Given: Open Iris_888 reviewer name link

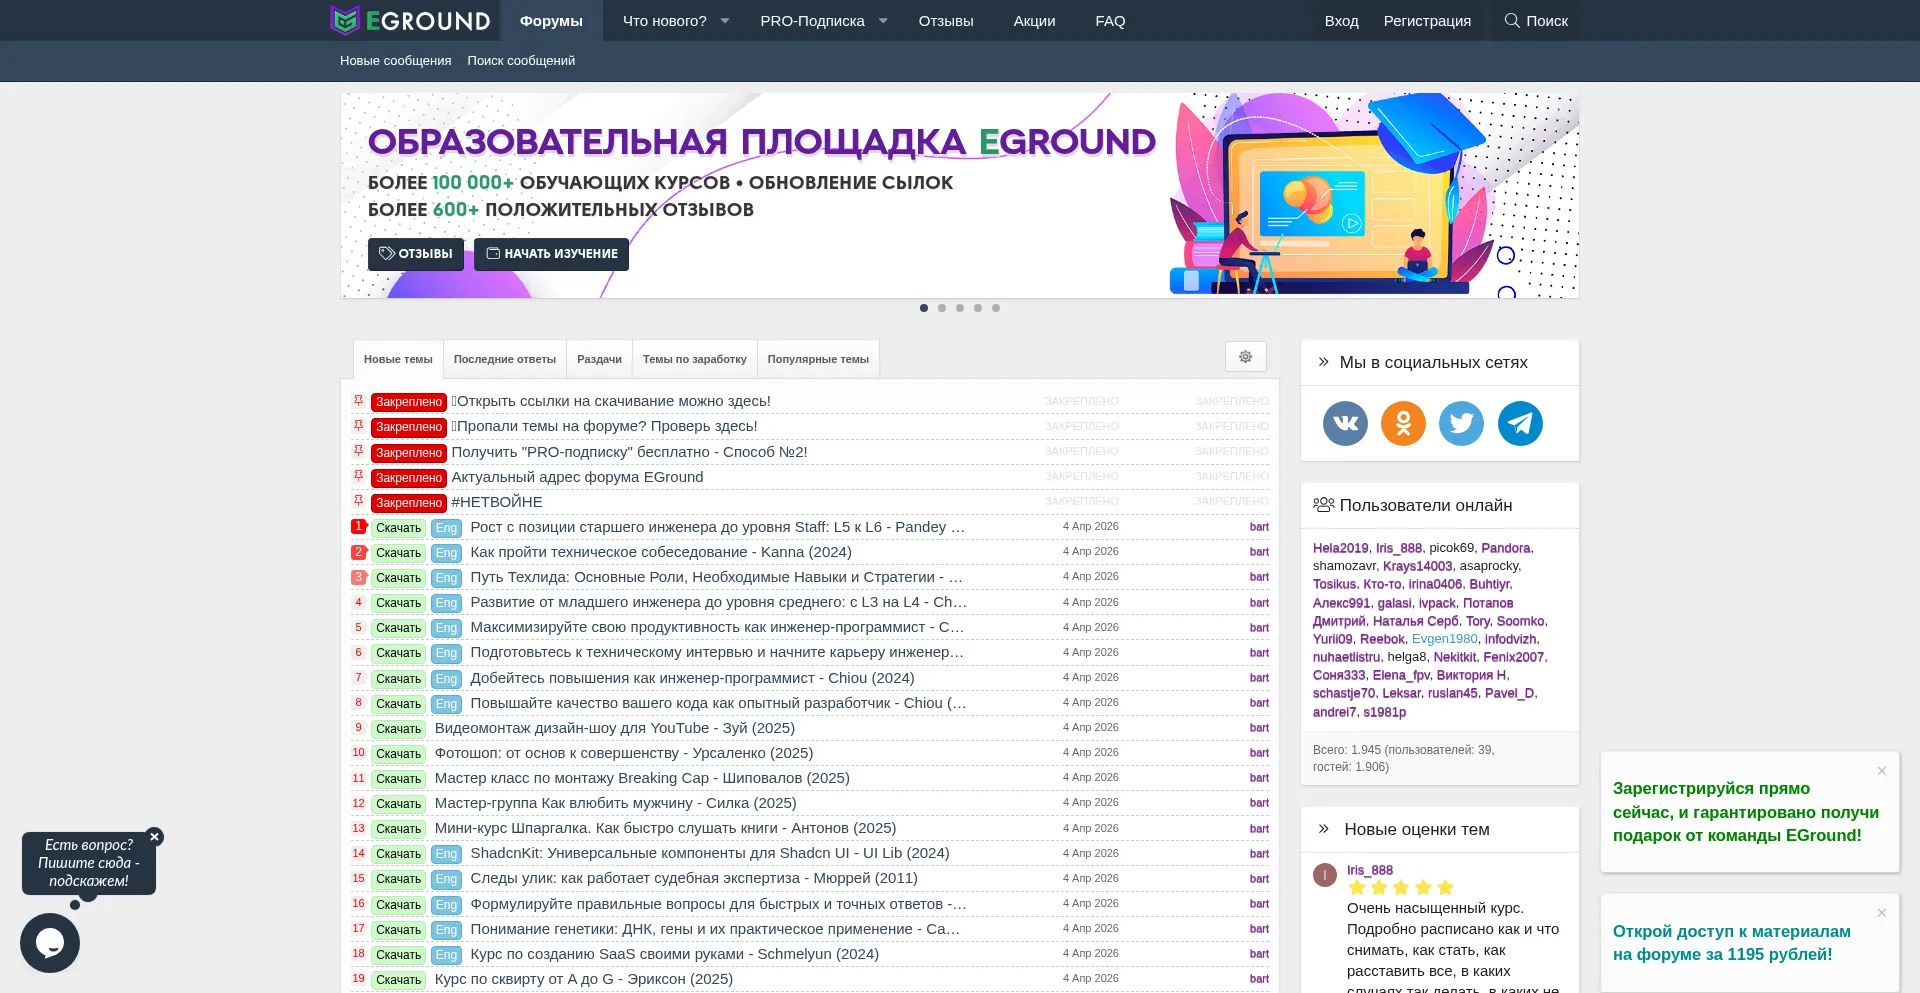Looking at the screenshot, I should pos(1369,870).
